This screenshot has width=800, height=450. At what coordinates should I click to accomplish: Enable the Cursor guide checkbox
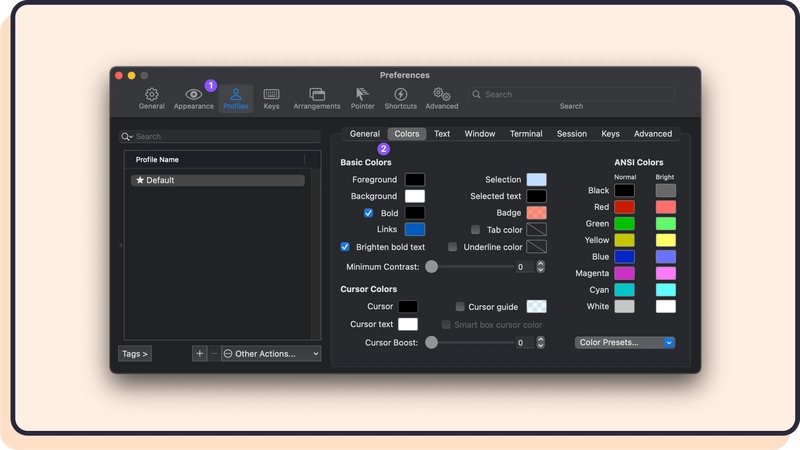tap(460, 307)
